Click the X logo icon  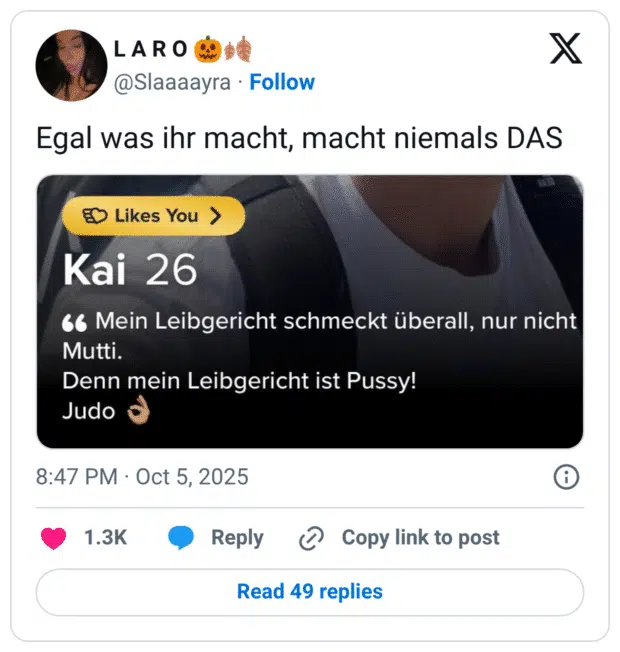[x=566, y=49]
